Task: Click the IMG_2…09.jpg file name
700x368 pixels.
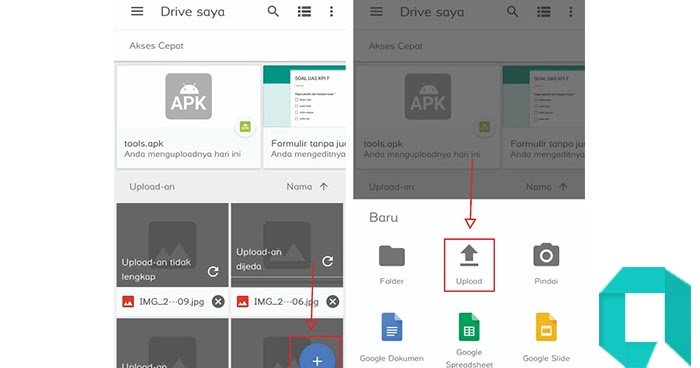Action: click(x=171, y=302)
